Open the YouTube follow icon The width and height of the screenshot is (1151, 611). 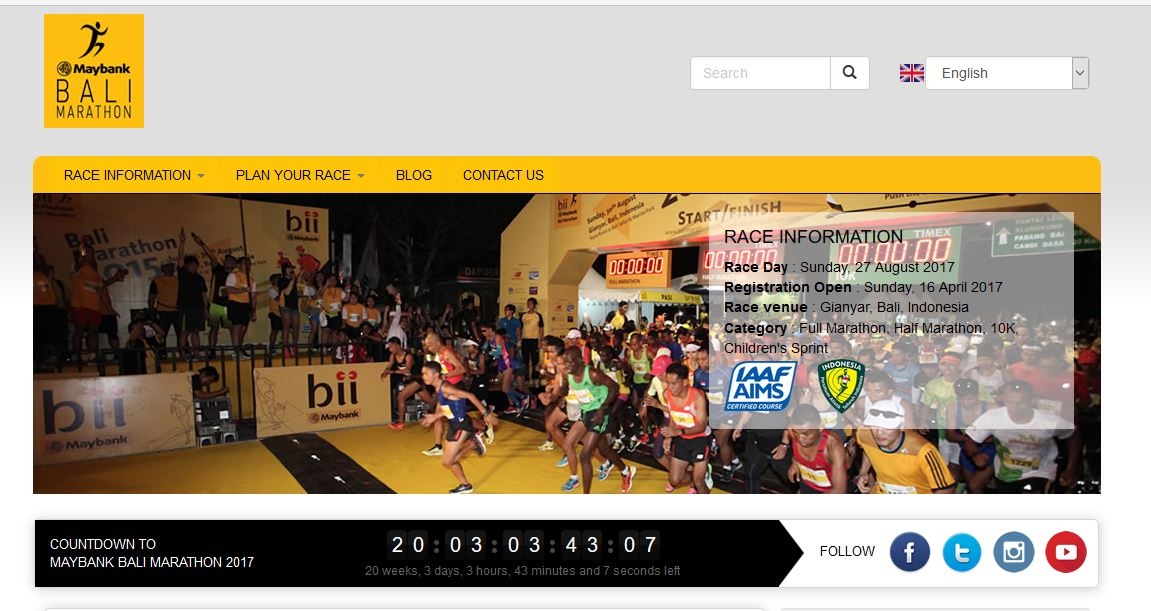coord(1066,552)
